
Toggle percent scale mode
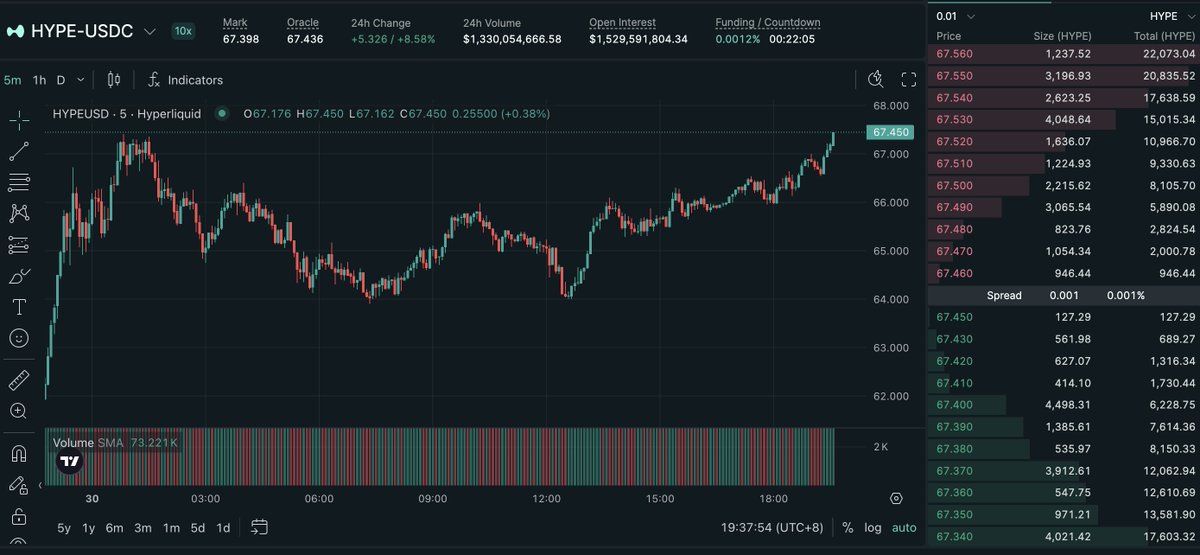coord(848,527)
